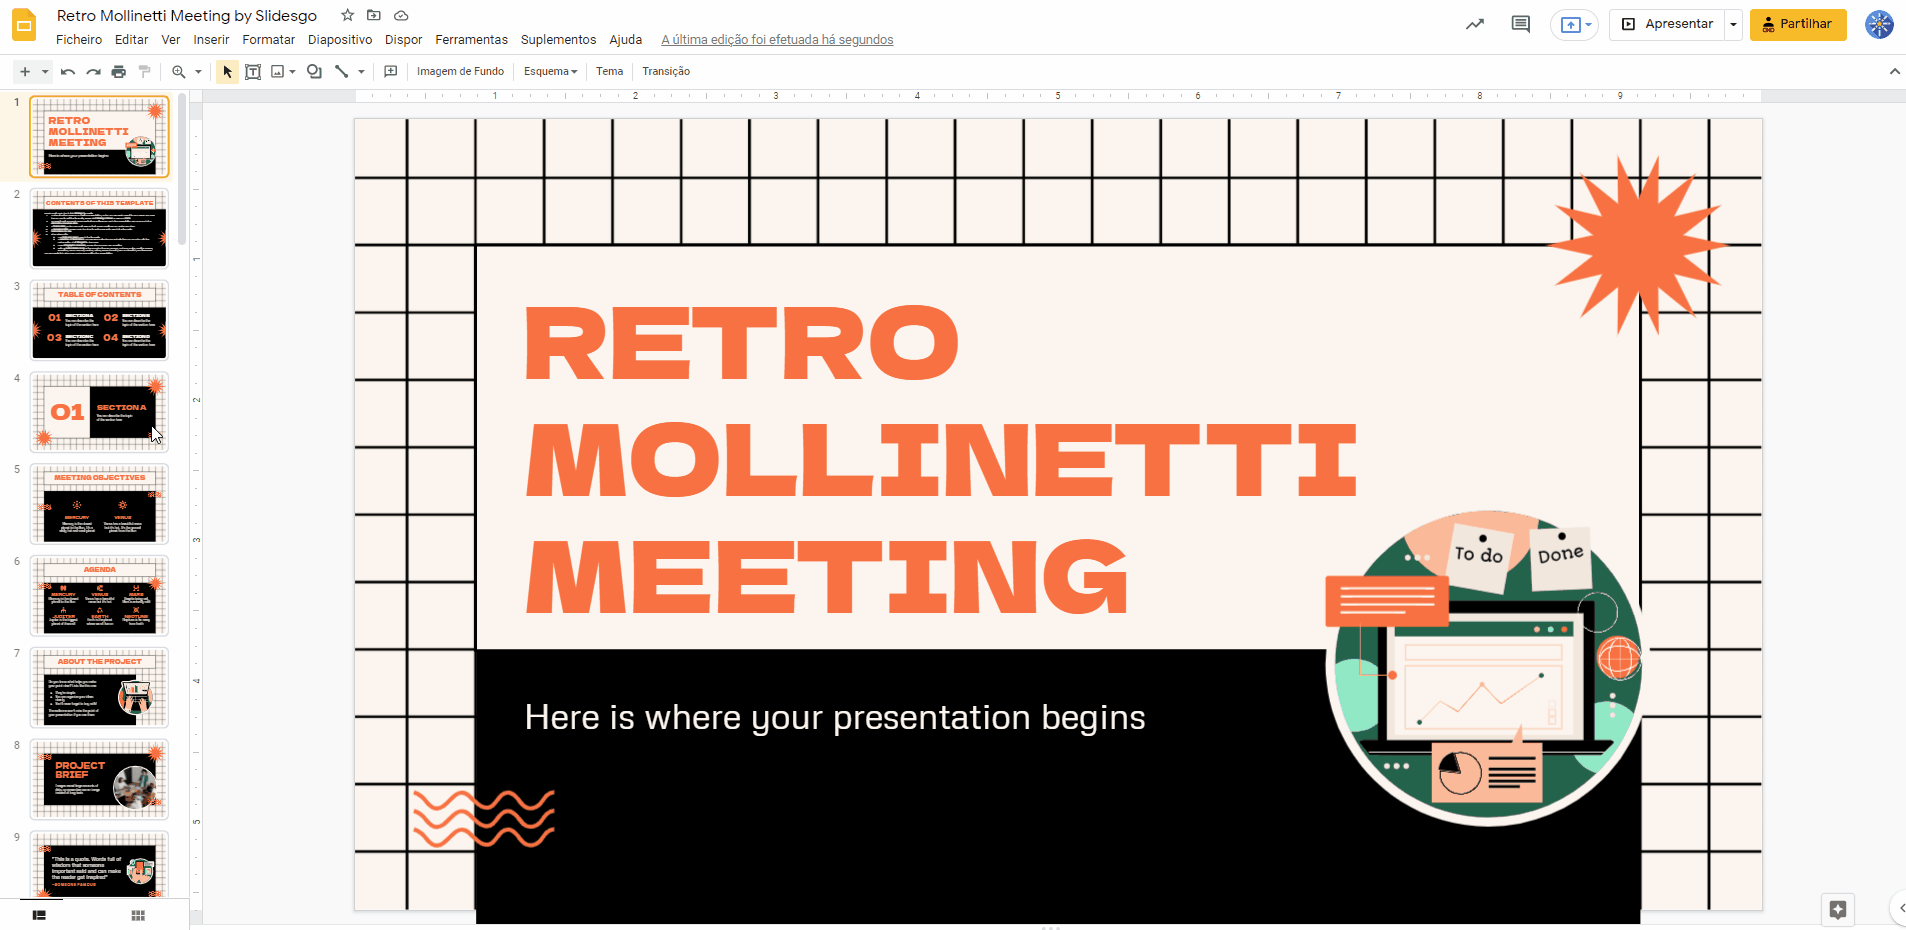Open Google account avatar
1906x930 pixels.
pyautogui.click(x=1879, y=24)
